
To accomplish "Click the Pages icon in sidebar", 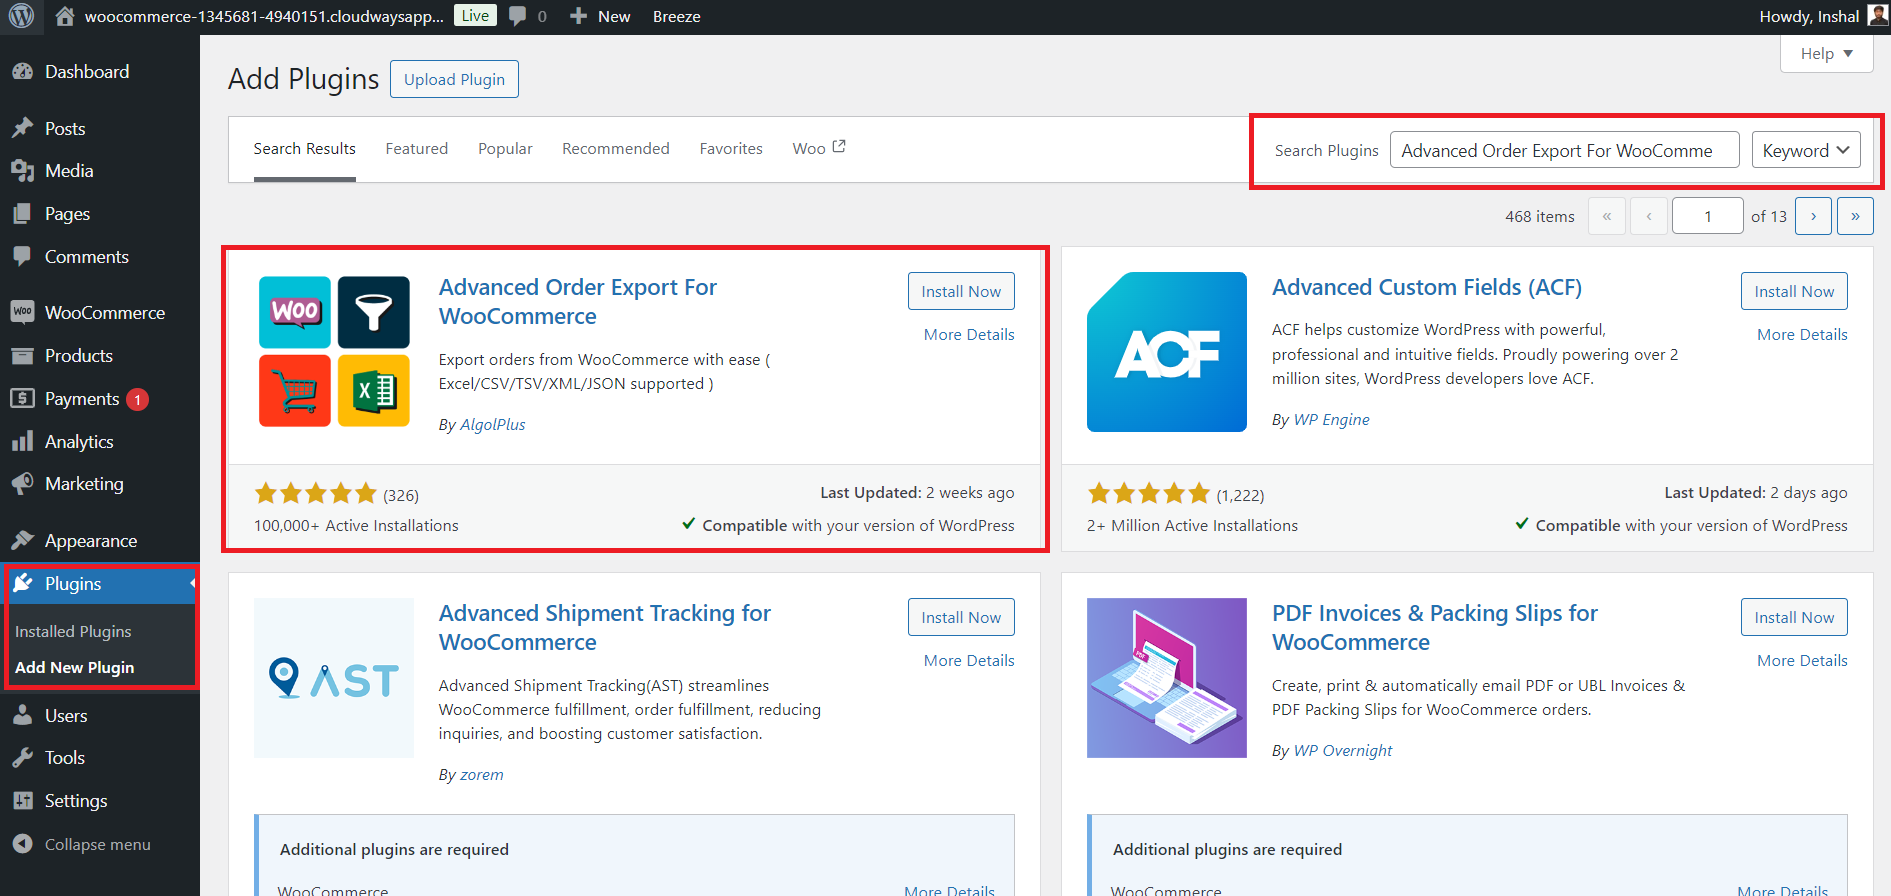I will pos(22,214).
